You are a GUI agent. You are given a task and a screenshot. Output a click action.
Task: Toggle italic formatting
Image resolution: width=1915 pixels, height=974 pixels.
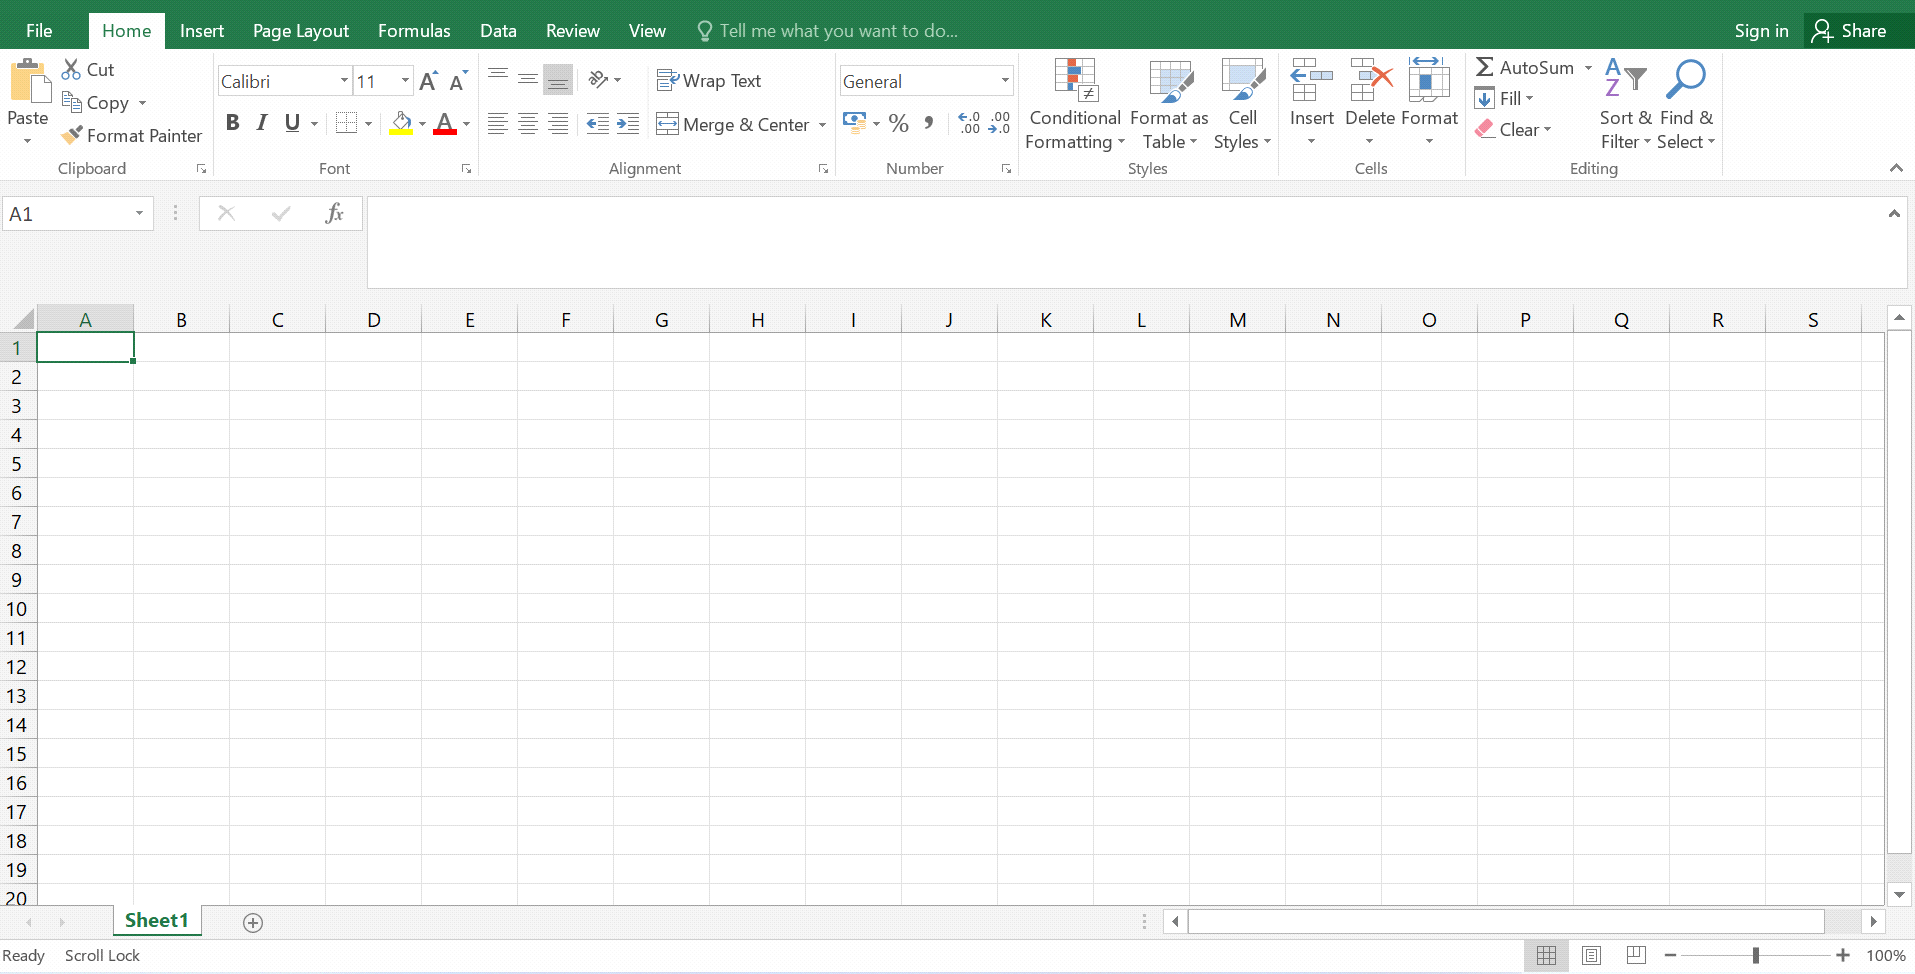click(261, 122)
